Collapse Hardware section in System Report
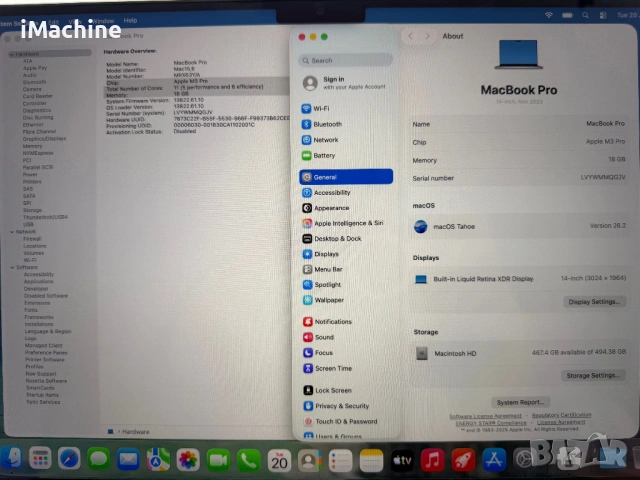The width and height of the screenshot is (640, 480). coord(12,54)
